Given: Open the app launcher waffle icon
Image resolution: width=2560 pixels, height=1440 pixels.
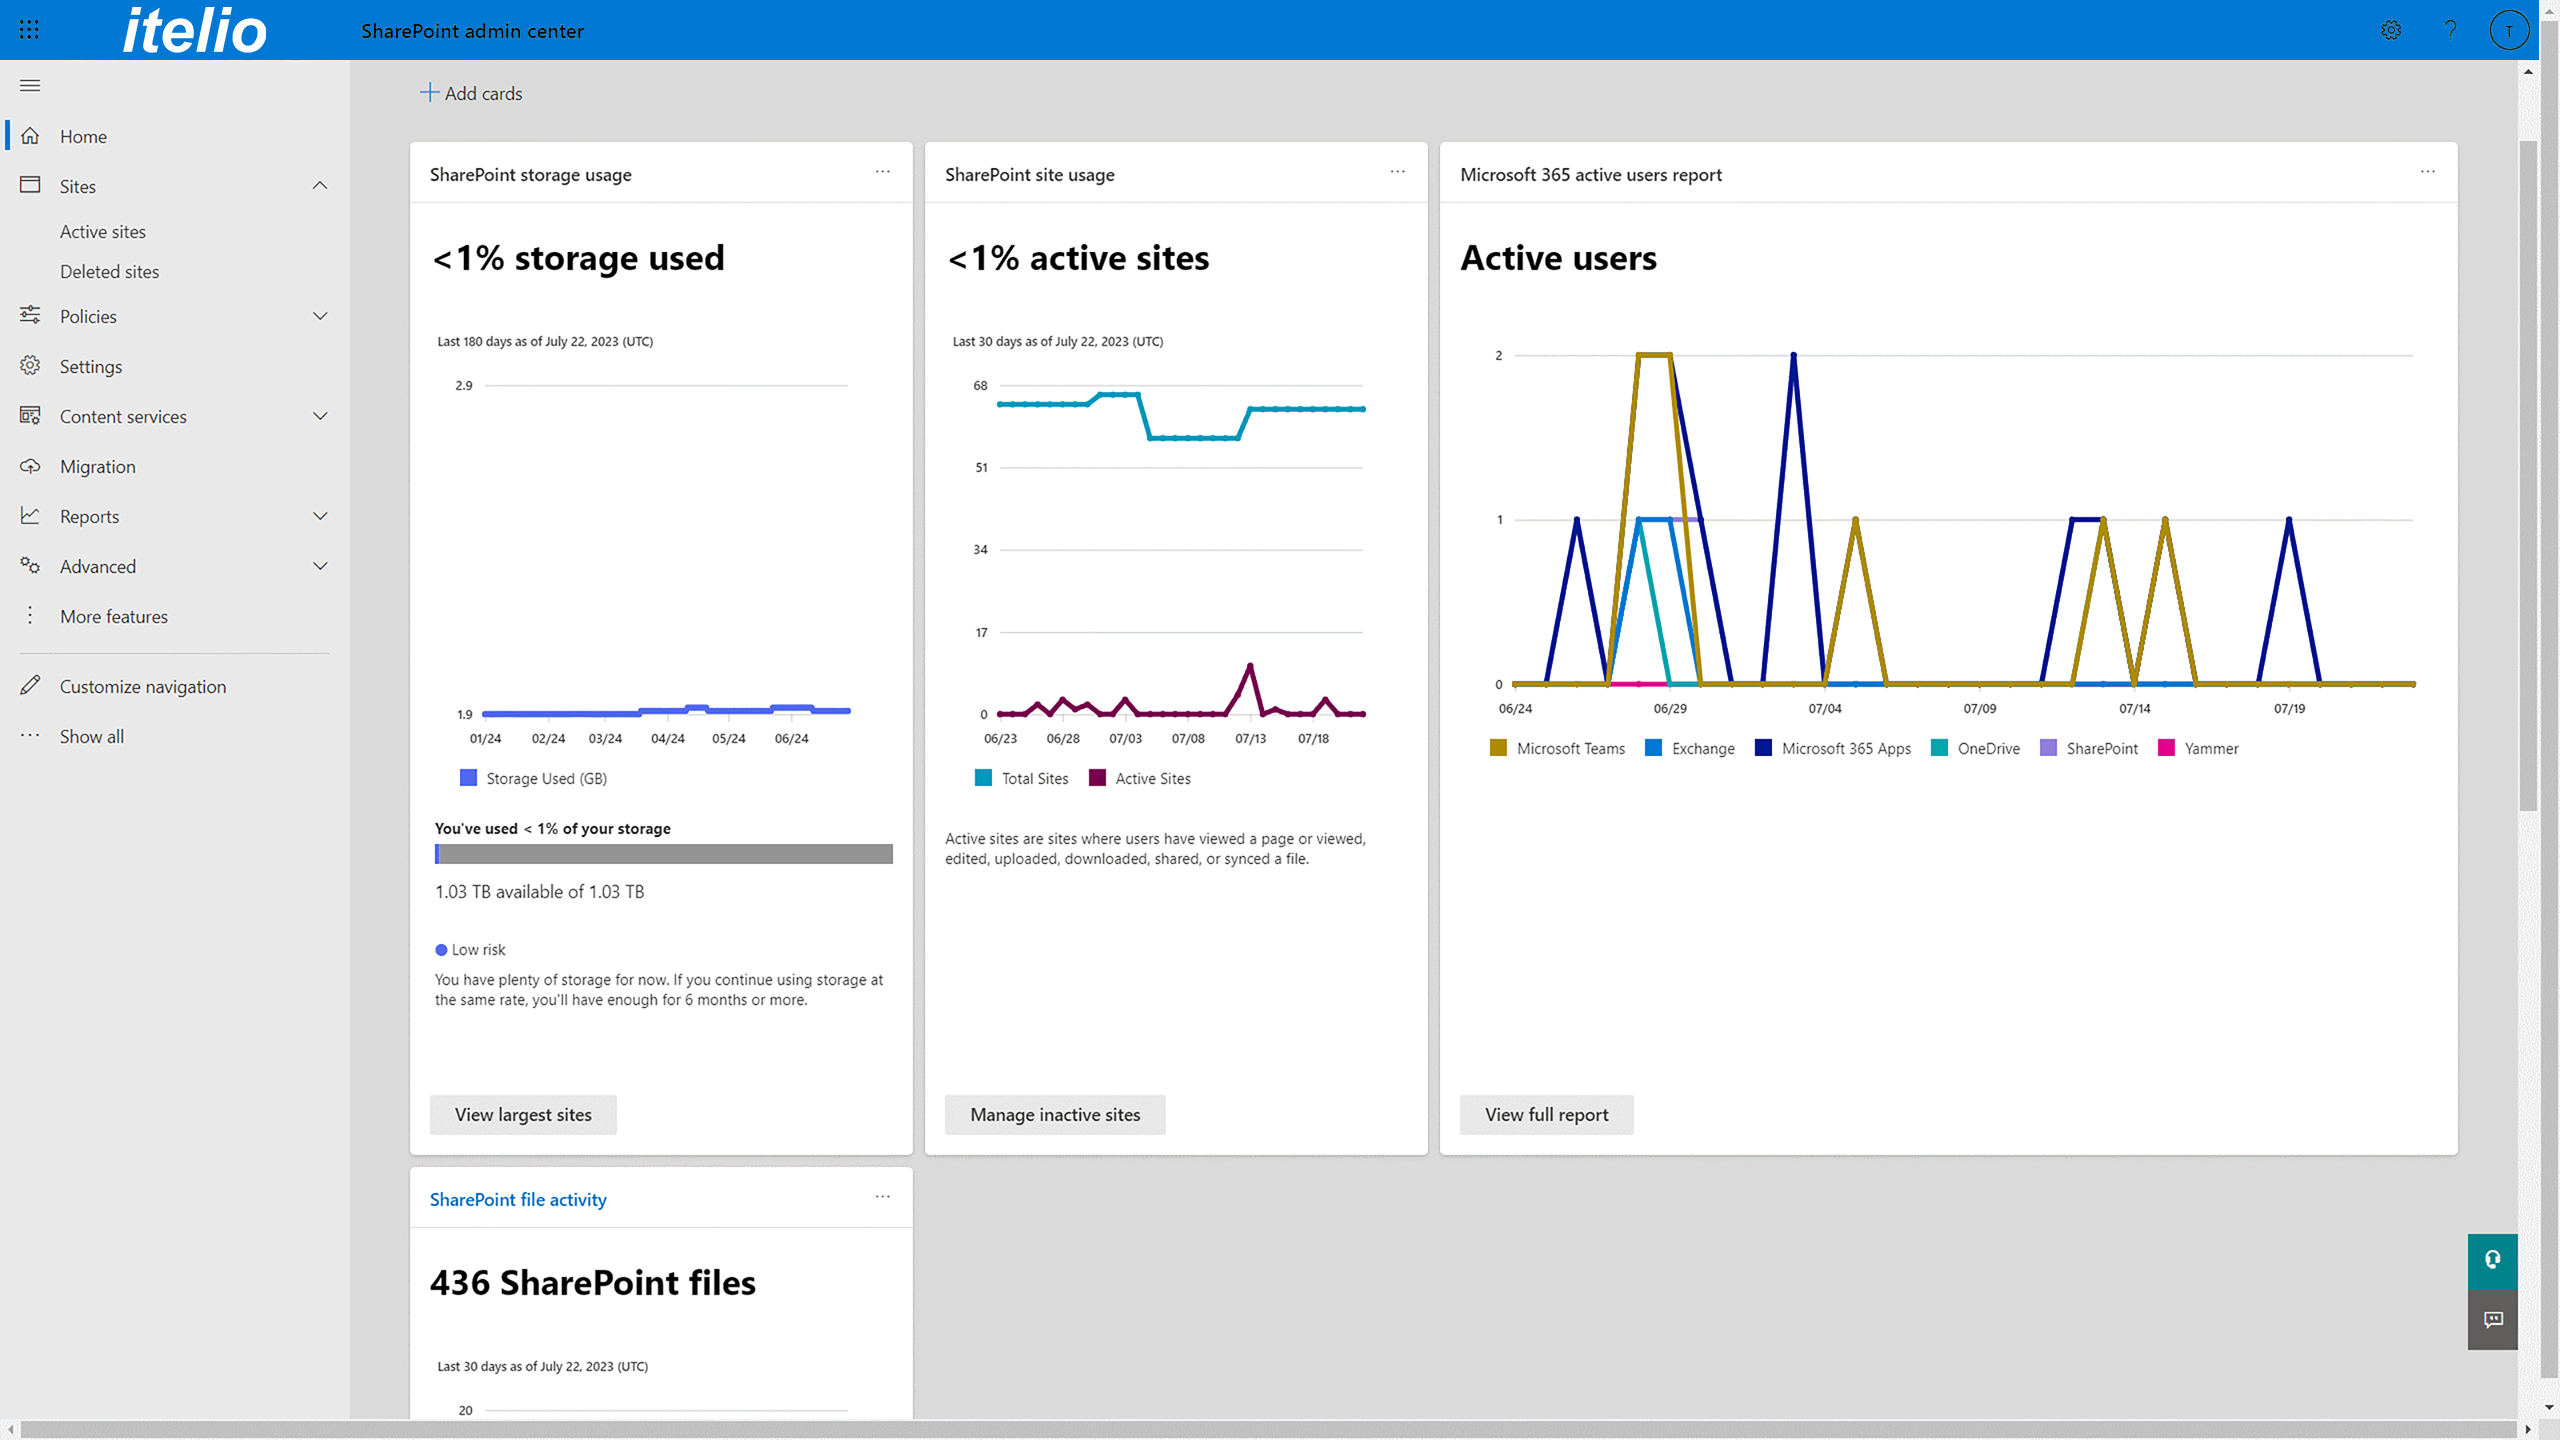Looking at the screenshot, I should (x=29, y=30).
